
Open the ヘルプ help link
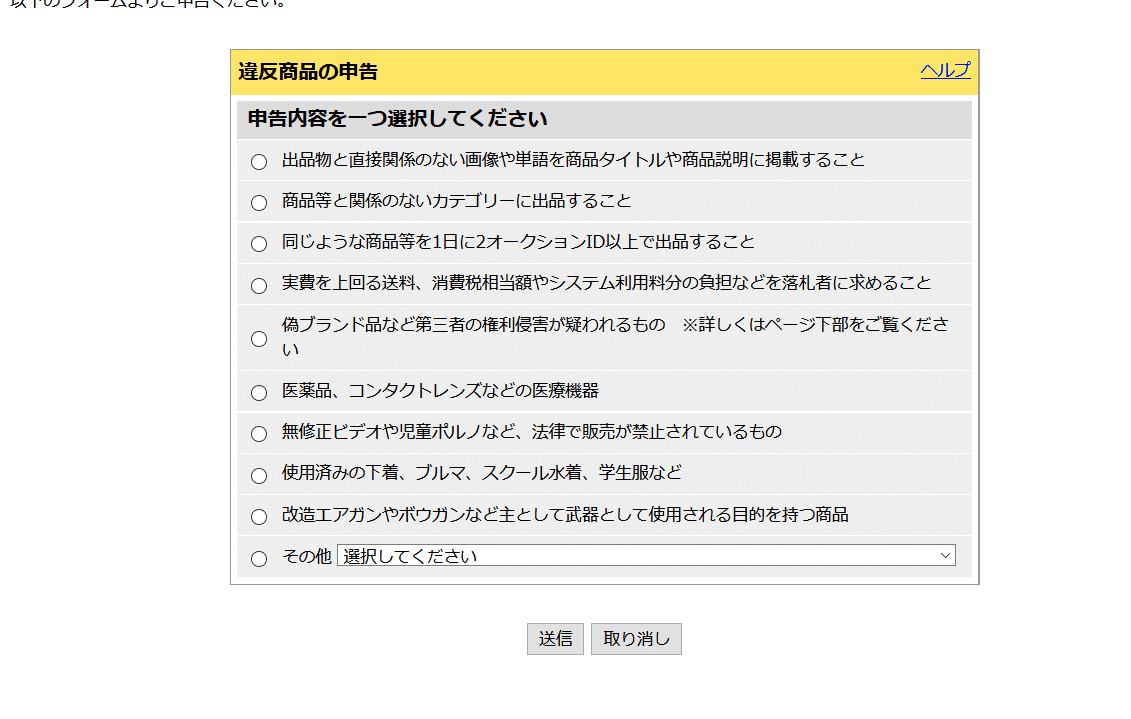pyautogui.click(x=945, y=70)
